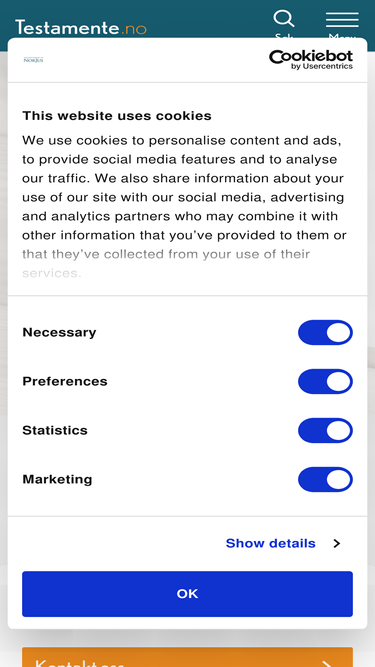Open the search magnifier icon

pyautogui.click(x=284, y=19)
